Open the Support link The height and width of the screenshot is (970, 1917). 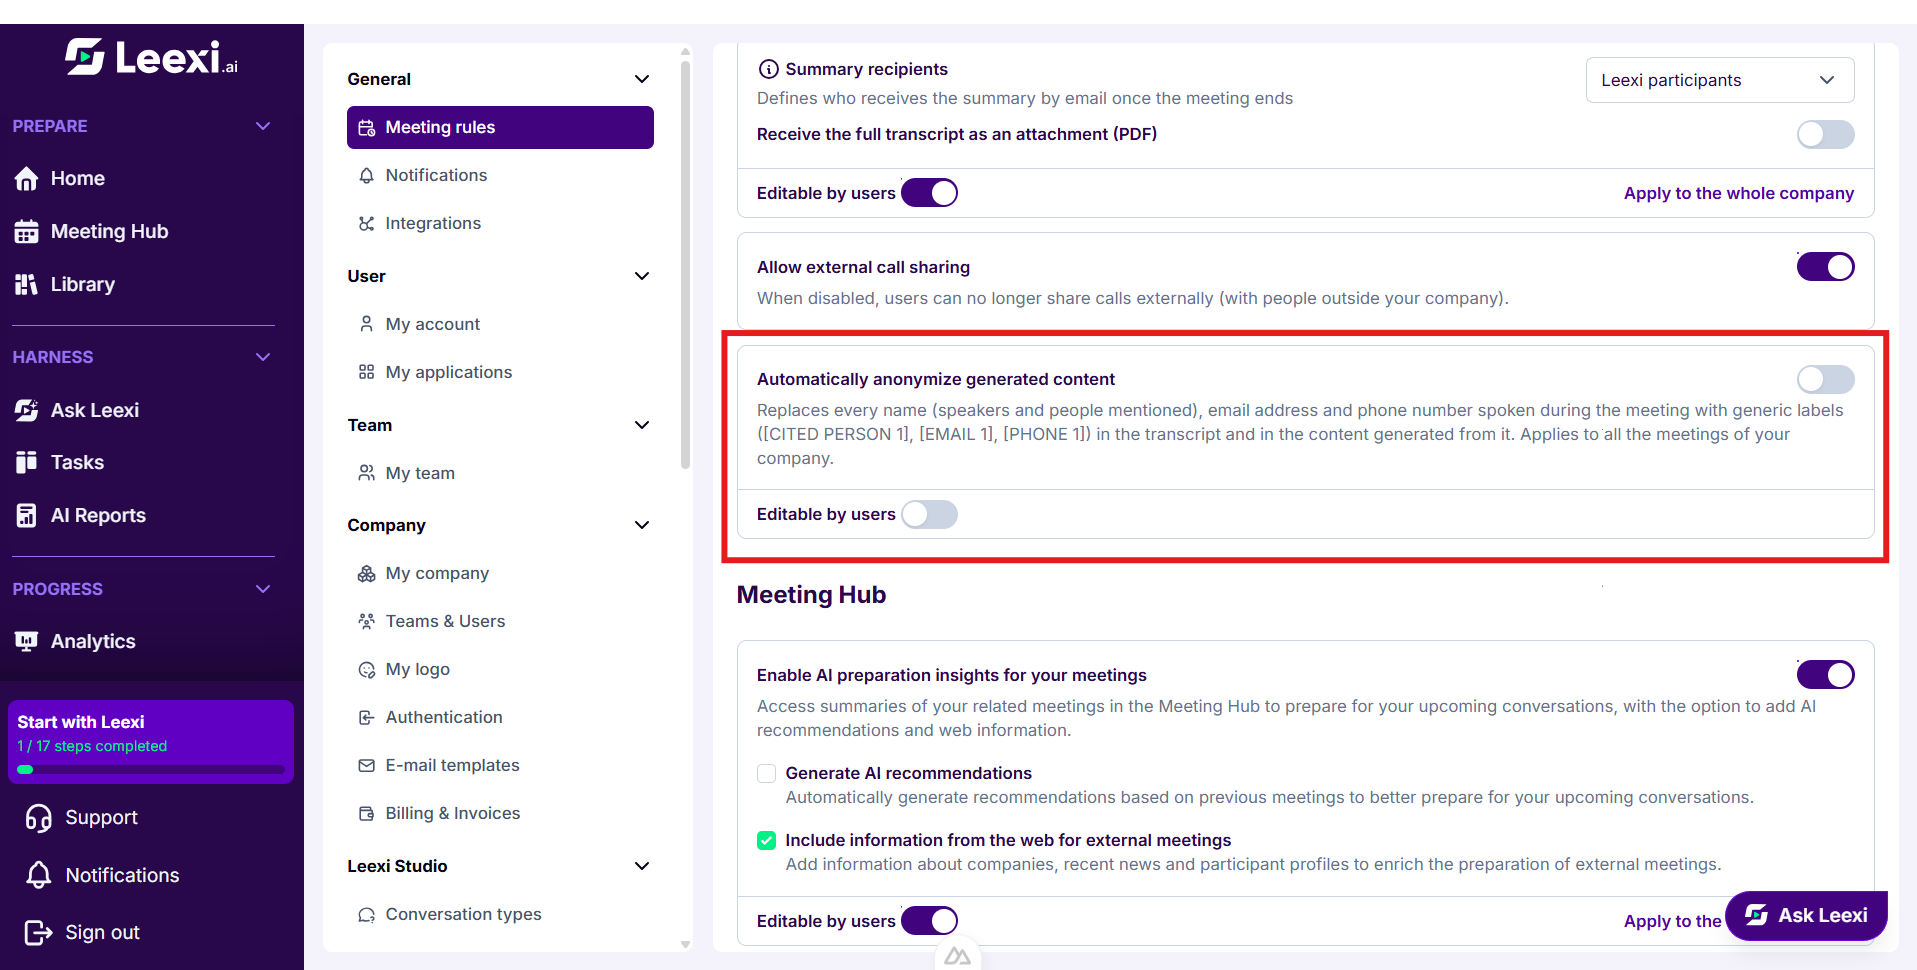click(101, 818)
